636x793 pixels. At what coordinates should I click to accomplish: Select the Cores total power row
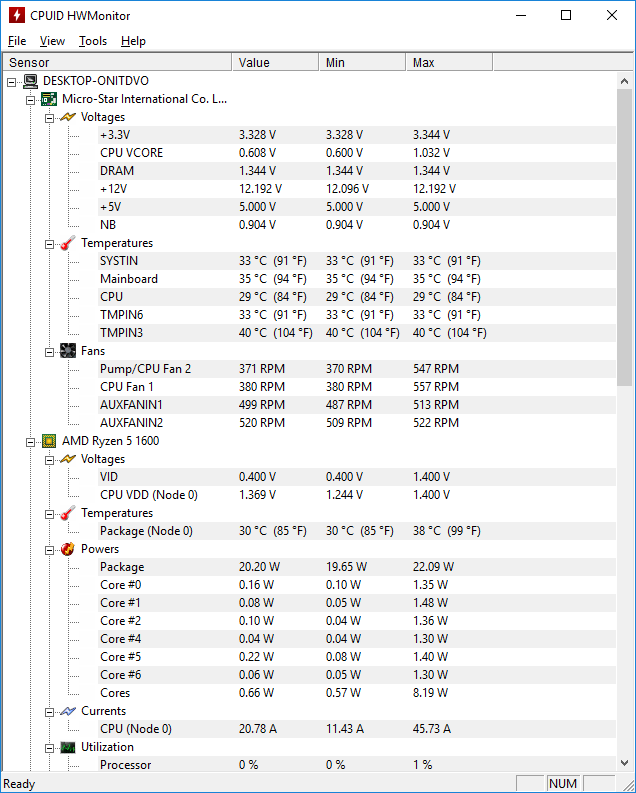pos(357,693)
